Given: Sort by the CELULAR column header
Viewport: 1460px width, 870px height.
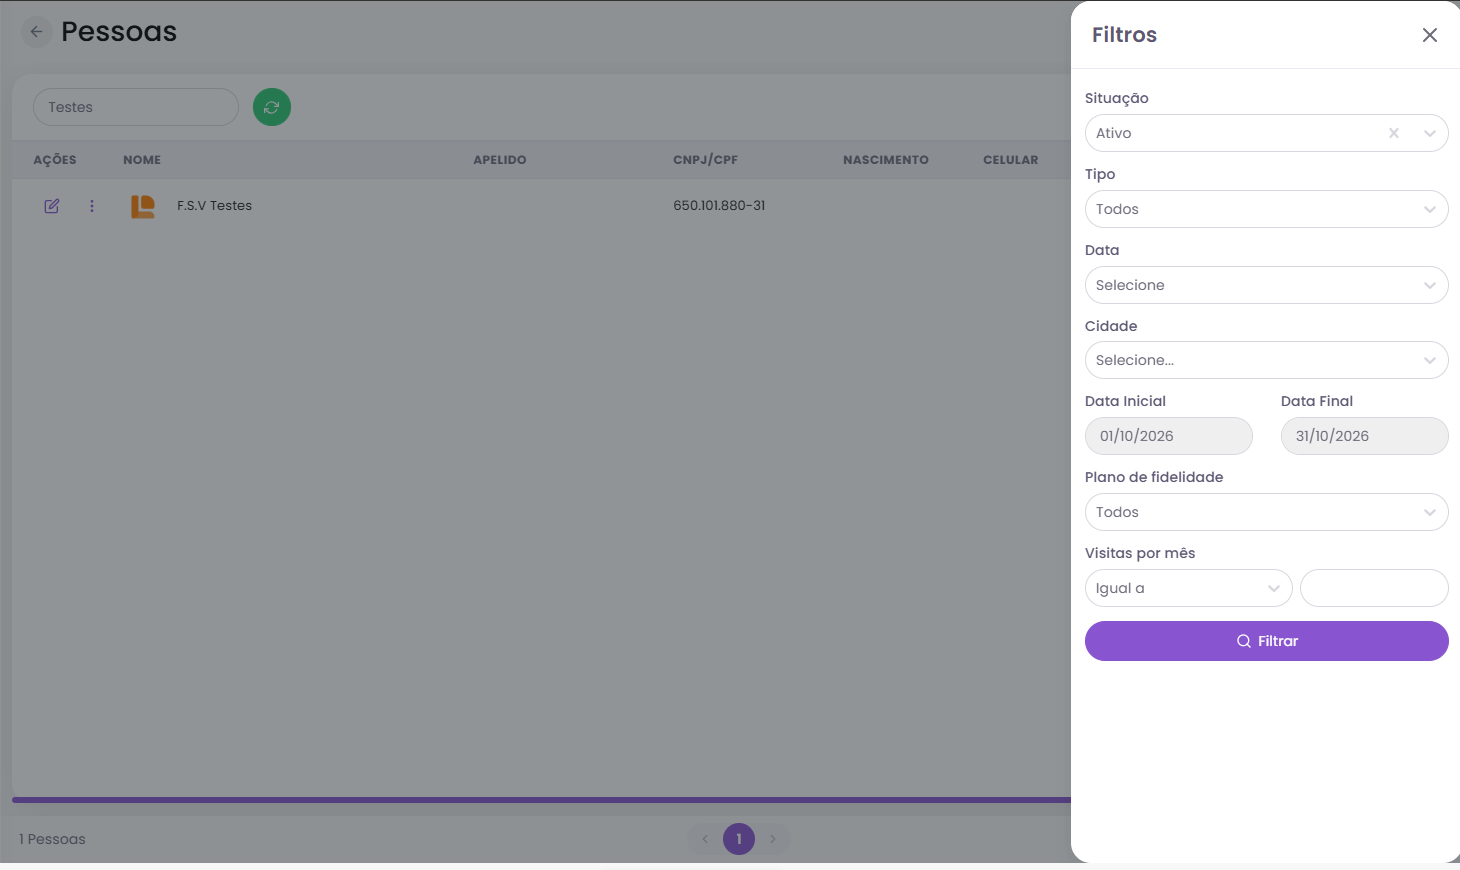Looking at the screenshot, I should point(1011,160).
